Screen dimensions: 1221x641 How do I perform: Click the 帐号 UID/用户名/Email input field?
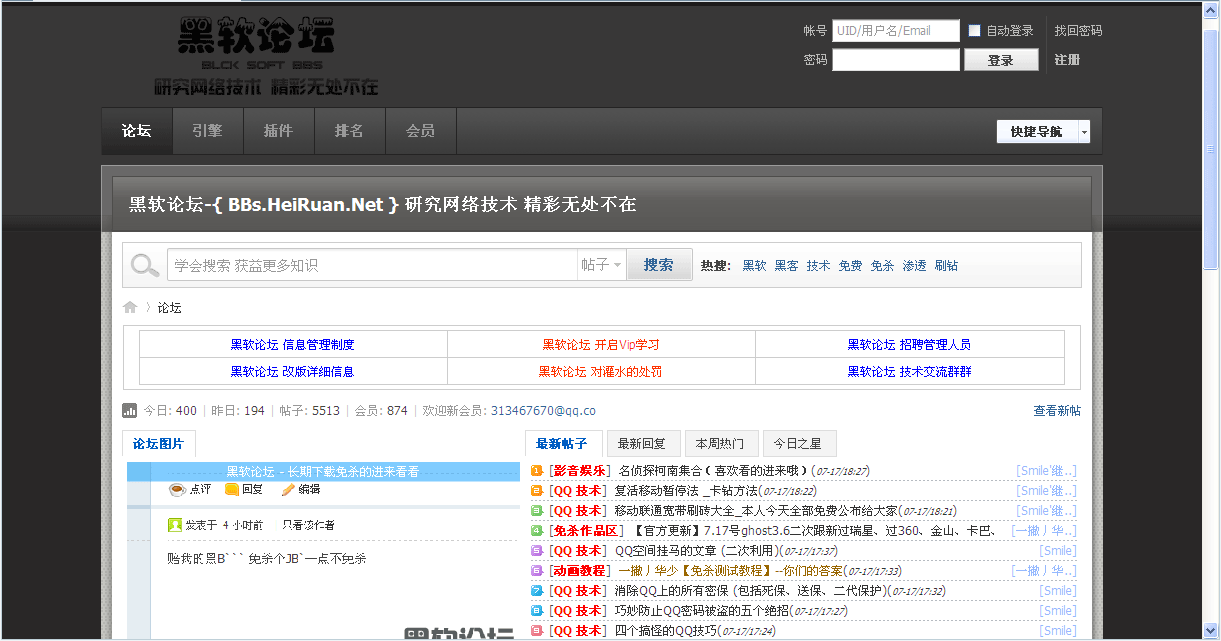click(x=896, y=31)
